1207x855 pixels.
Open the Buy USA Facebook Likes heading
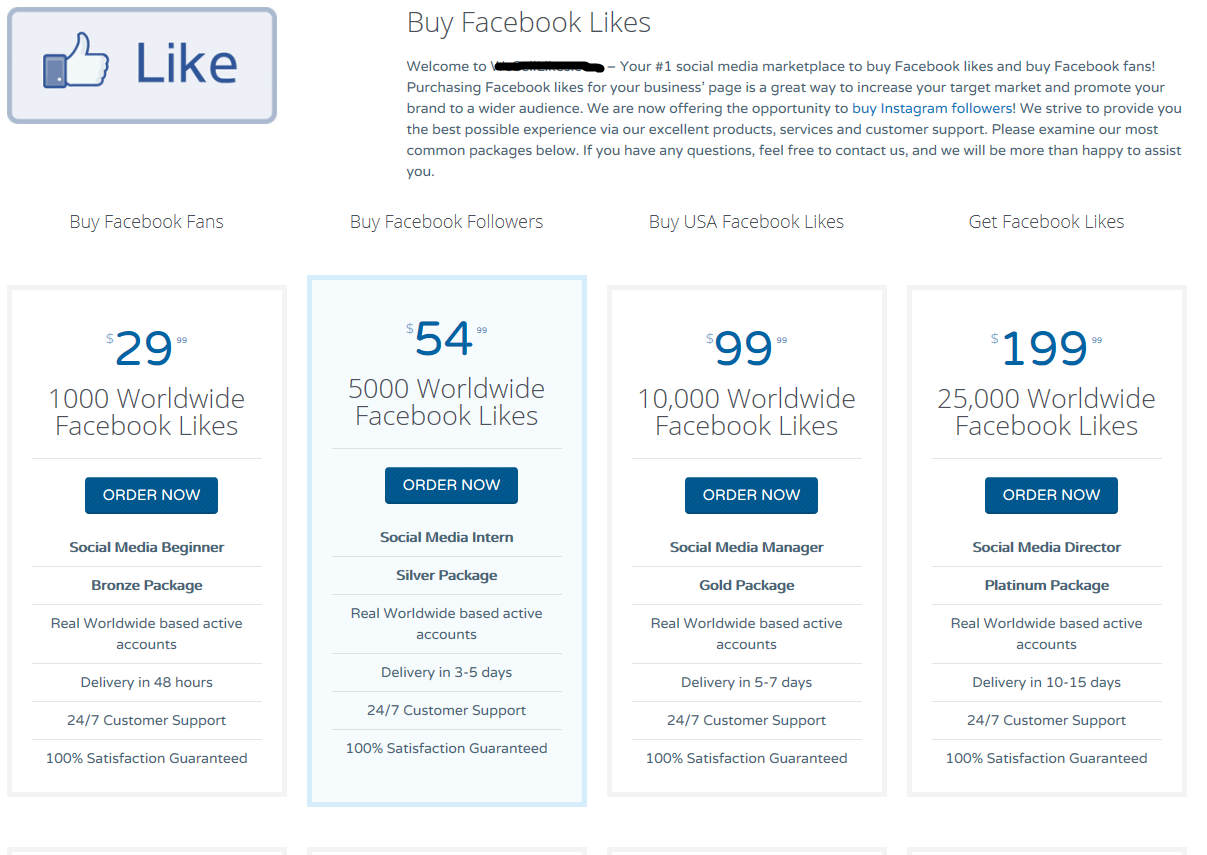coord(746,222)
